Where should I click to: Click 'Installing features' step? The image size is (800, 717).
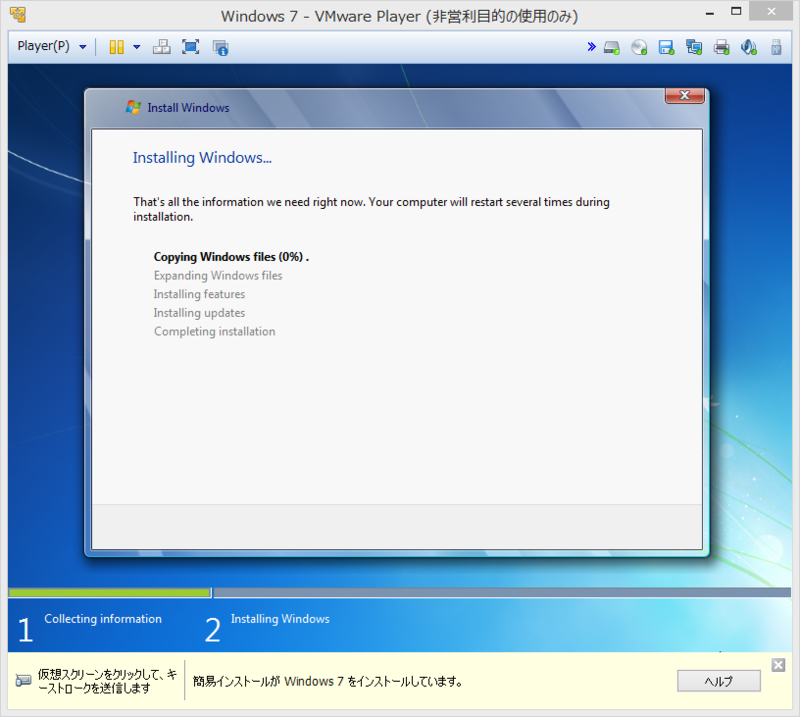(199, 294)
